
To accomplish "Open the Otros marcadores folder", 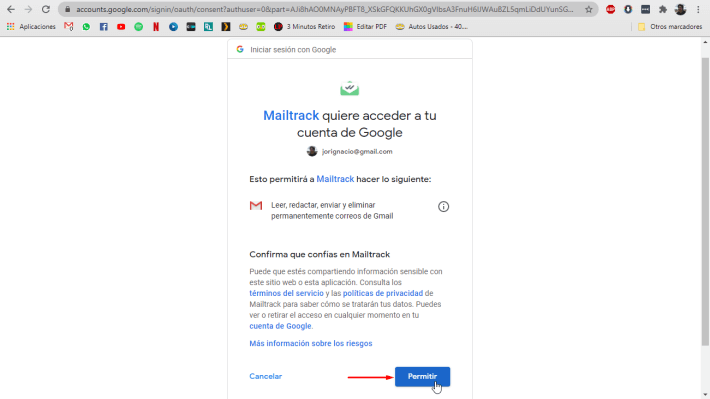I will point(670,27).
